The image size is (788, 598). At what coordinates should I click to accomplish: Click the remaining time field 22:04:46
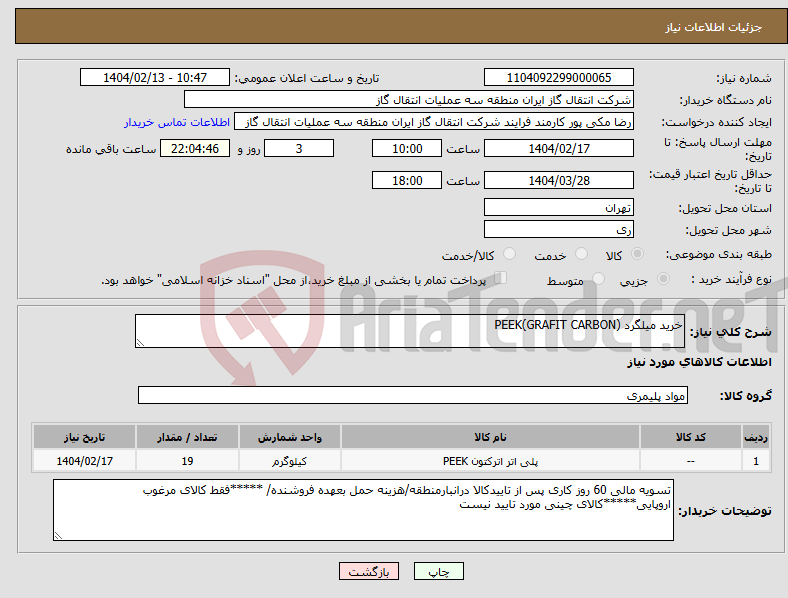point(195,148)
